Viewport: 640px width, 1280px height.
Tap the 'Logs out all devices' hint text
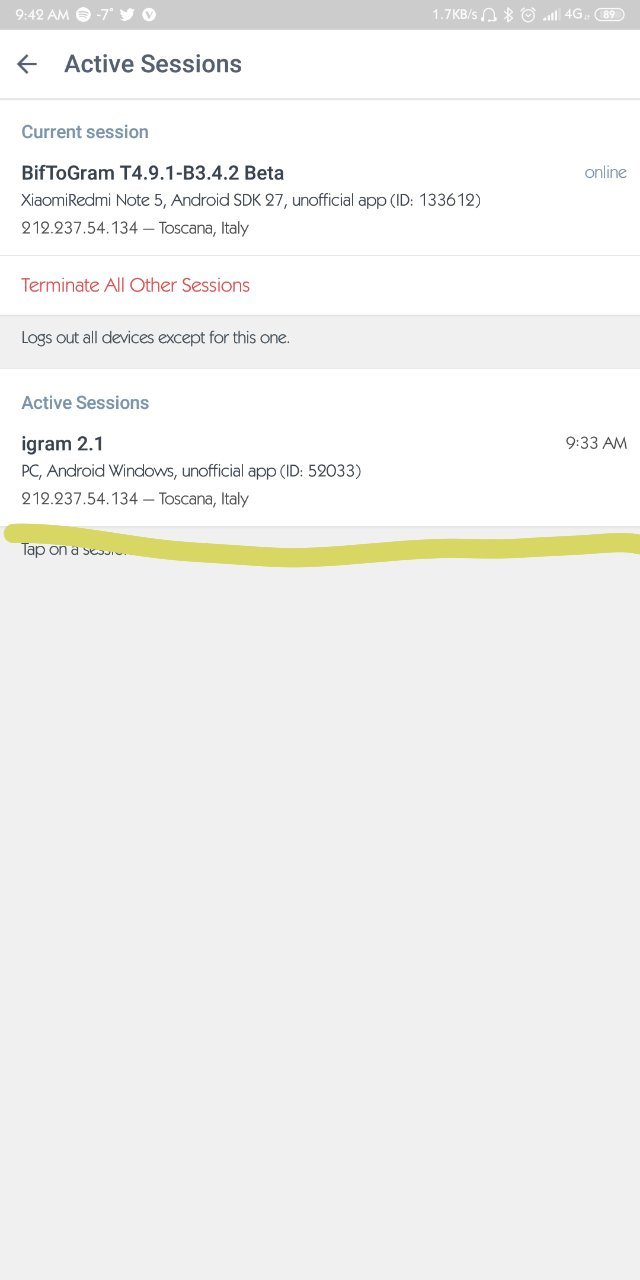156,338
